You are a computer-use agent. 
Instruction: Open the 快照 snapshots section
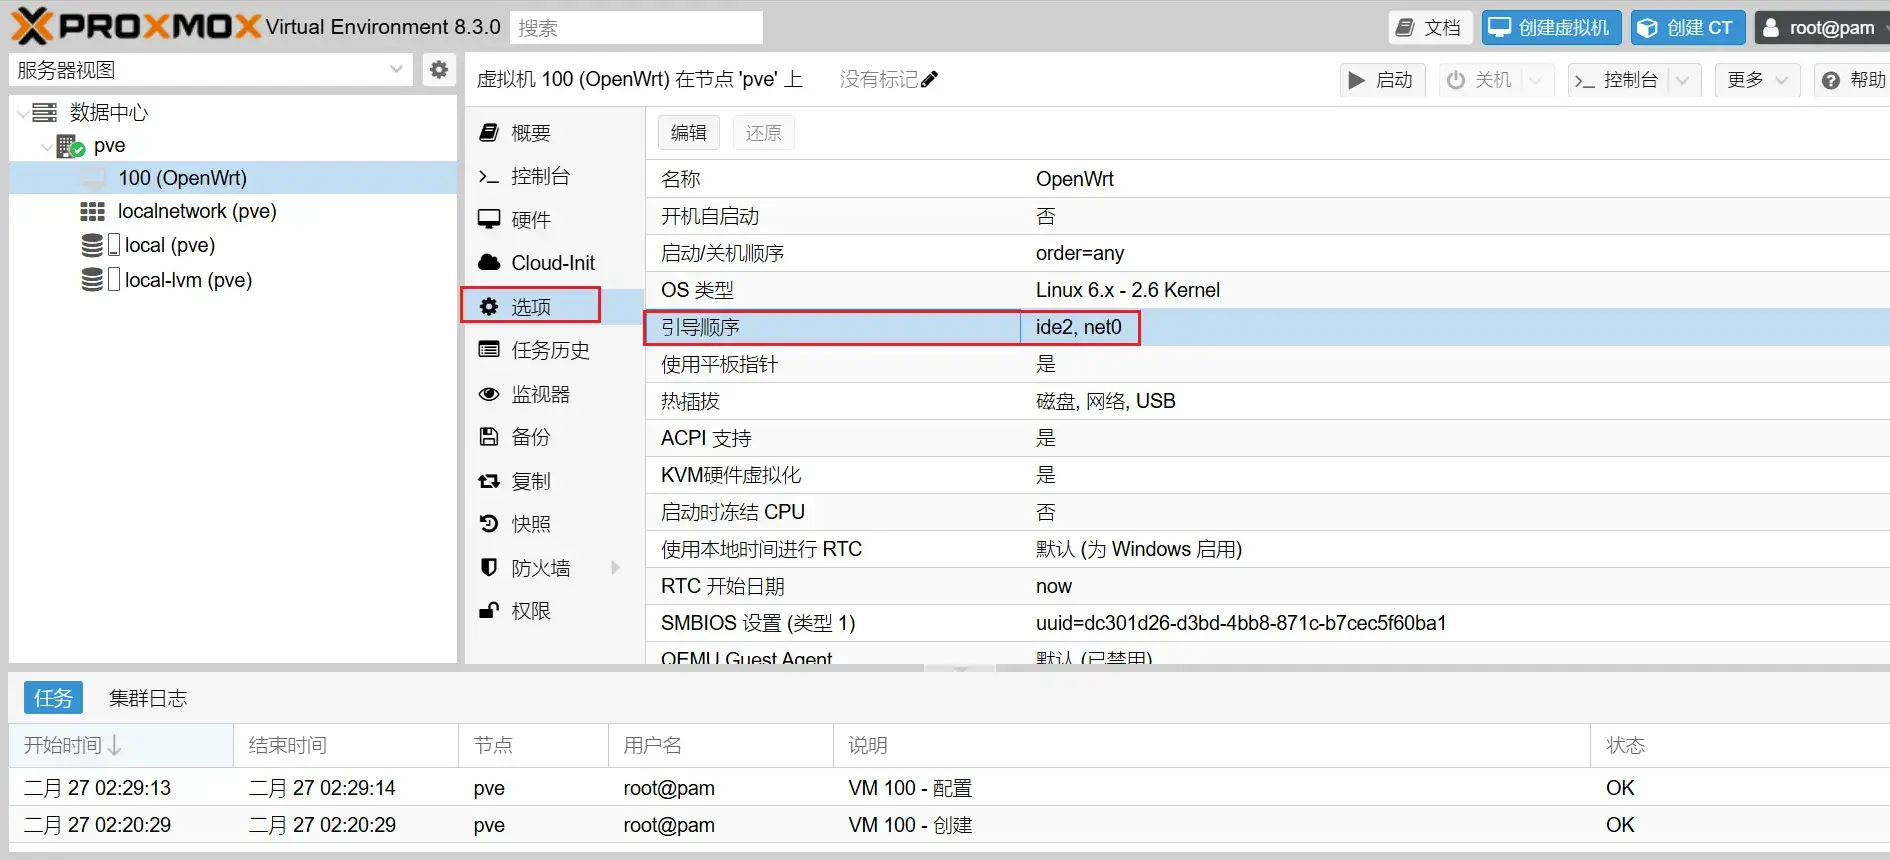tap(530, 524)
